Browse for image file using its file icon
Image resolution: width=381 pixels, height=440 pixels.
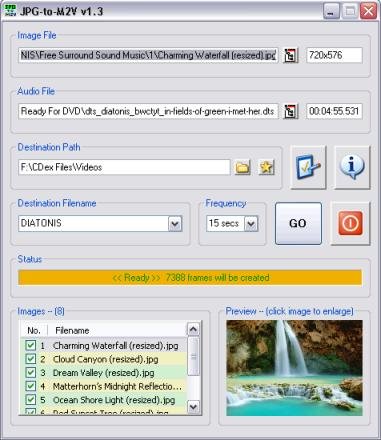click(291, 55)
